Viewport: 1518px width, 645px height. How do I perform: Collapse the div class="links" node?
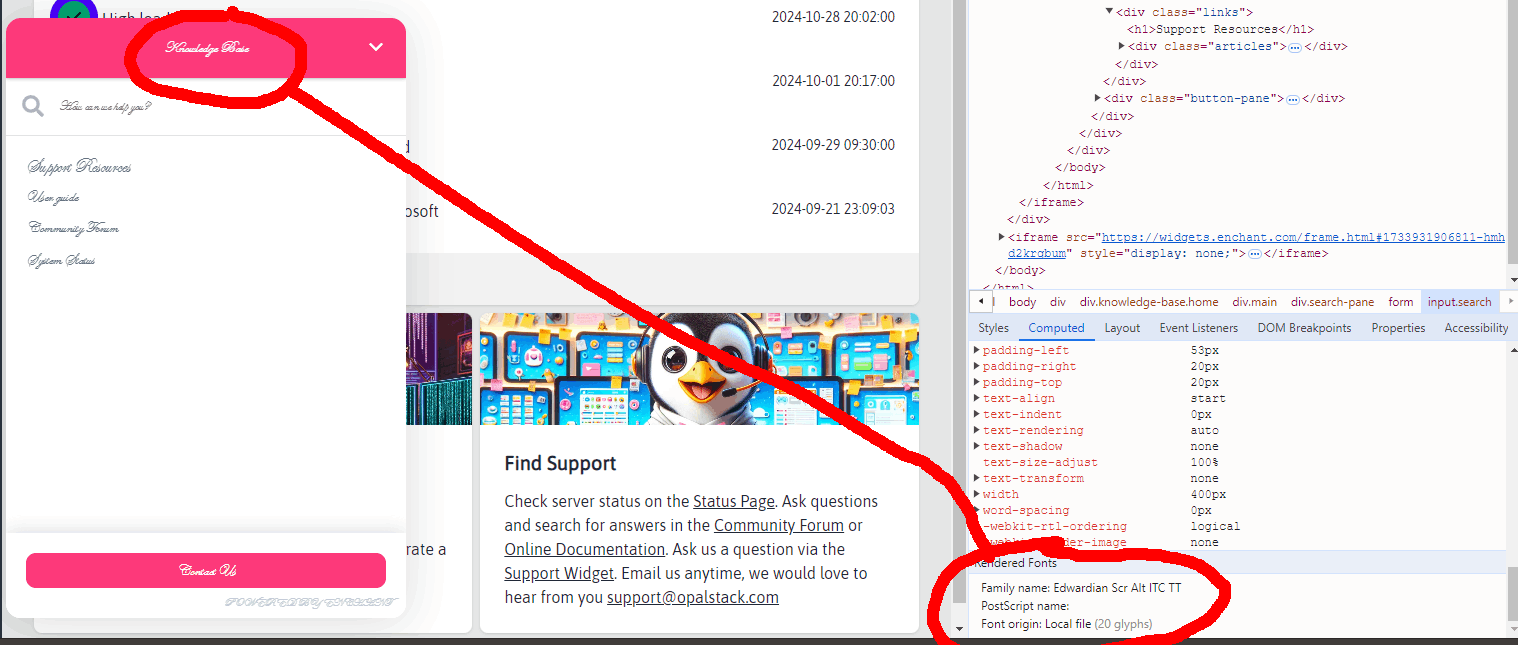tap(1109, 12)
